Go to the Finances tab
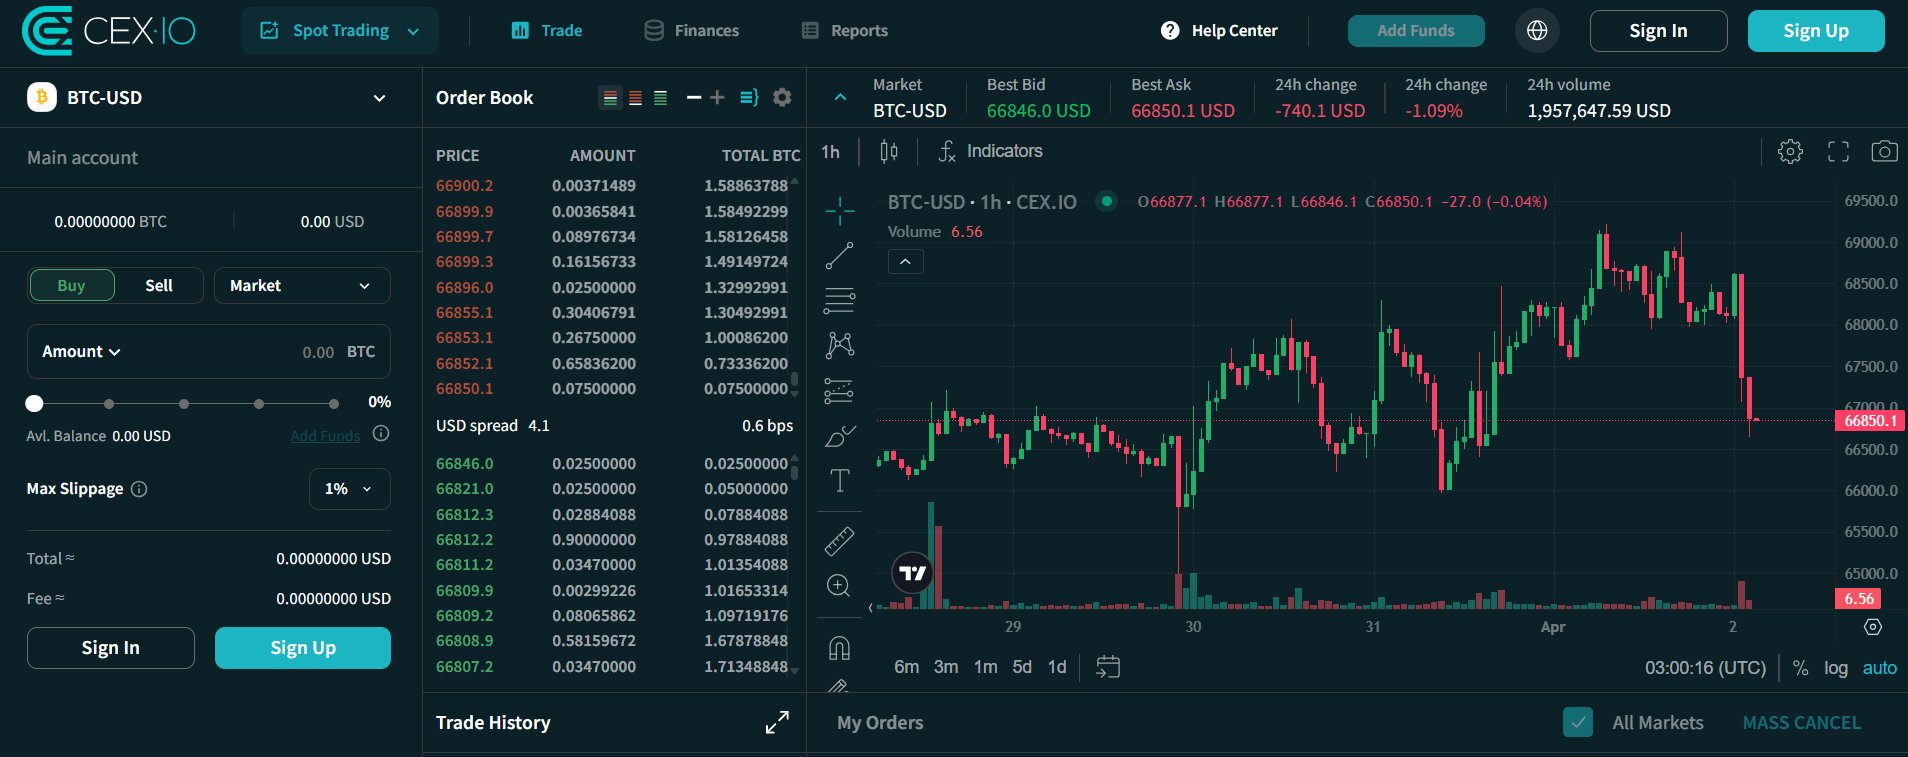The image size is (1908, 757). tap(692, 31)
